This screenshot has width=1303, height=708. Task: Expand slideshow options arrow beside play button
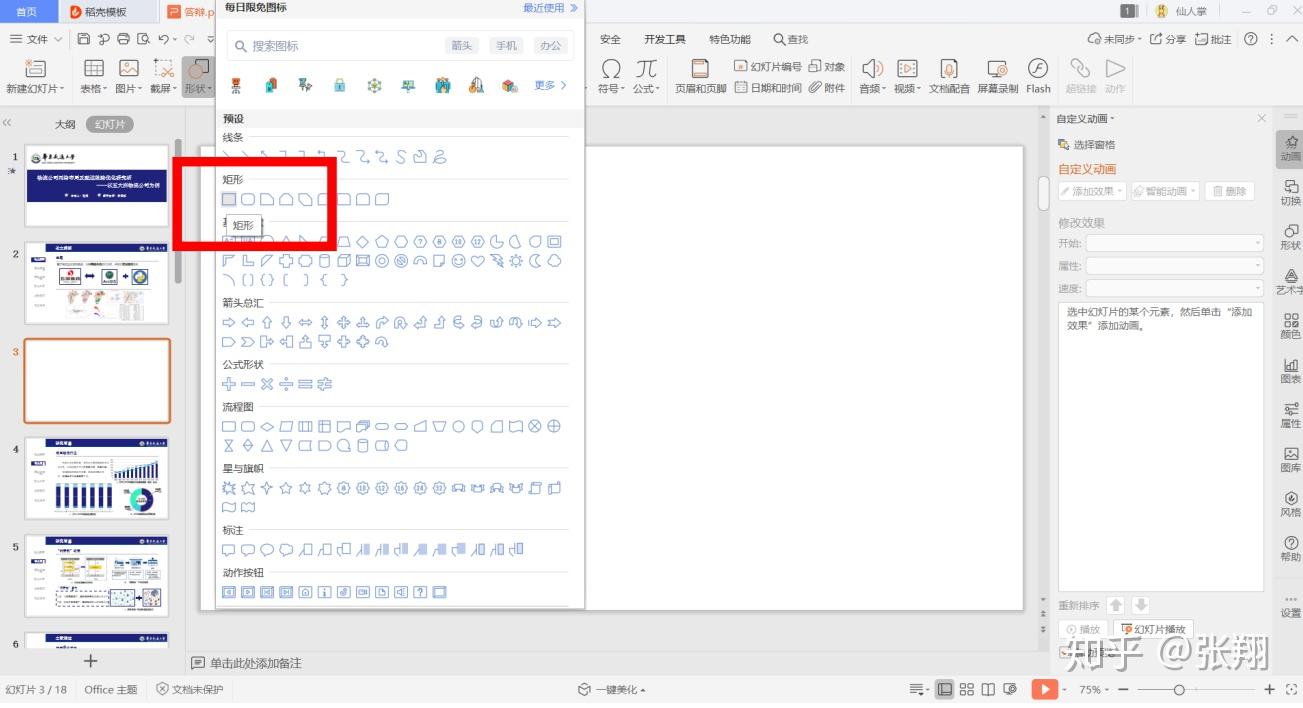click(1064, 690)
